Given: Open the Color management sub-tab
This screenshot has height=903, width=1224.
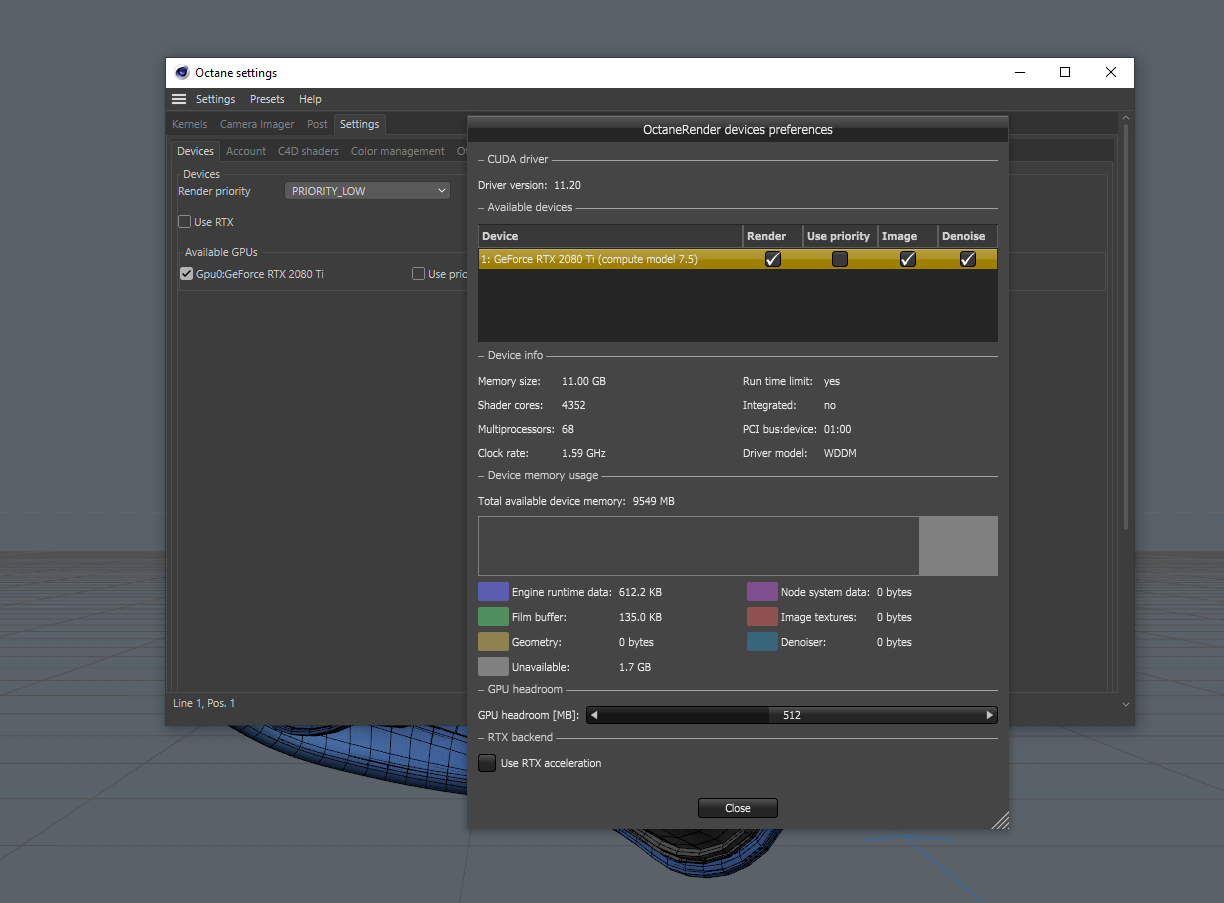Looking at the screenshot, I should (x=397, y=151).
